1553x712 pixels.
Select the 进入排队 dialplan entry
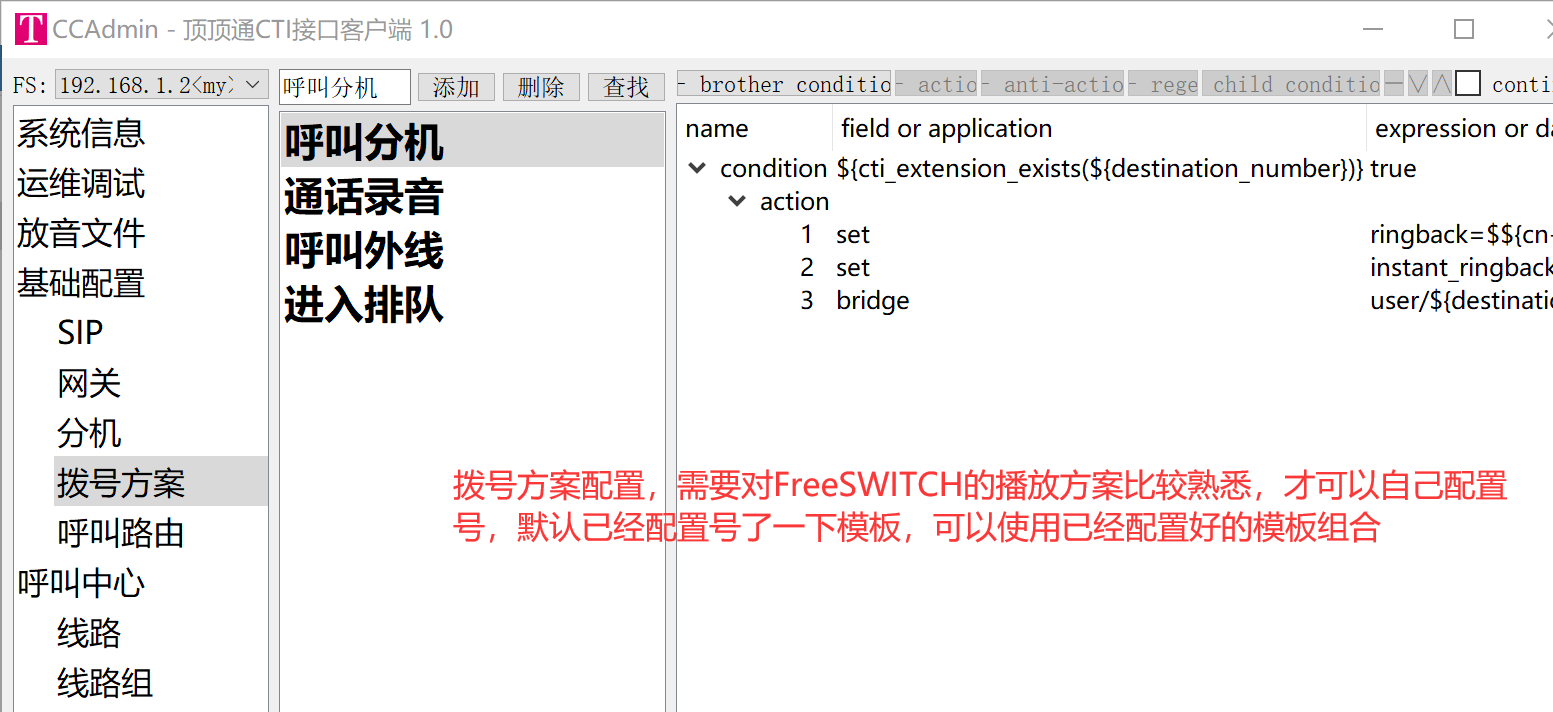point(363,304)
